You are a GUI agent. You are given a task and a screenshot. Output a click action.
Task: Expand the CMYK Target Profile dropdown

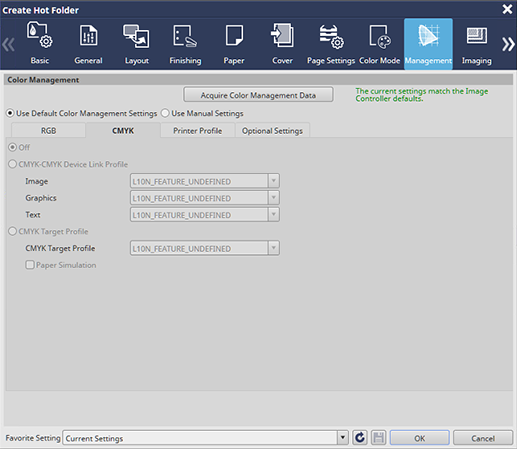[273, 248]
